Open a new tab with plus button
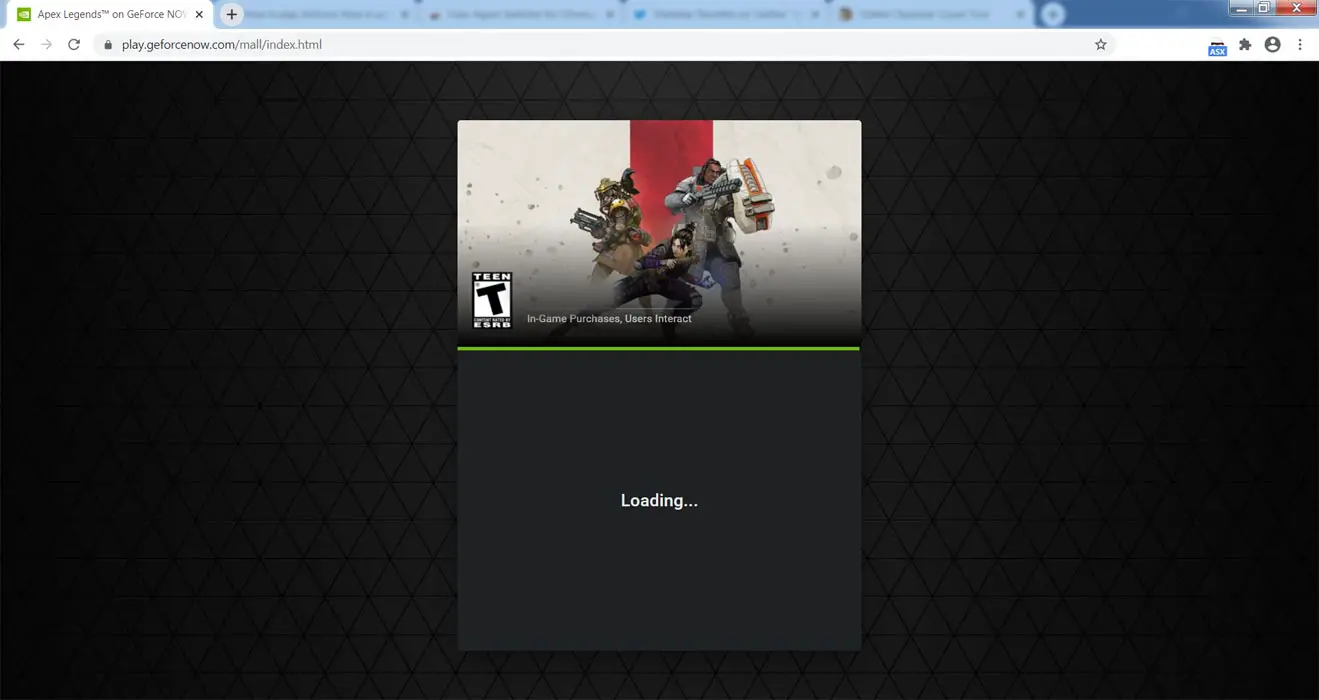1319x700 pixels. pyautogui.click(x=231, y=14)
